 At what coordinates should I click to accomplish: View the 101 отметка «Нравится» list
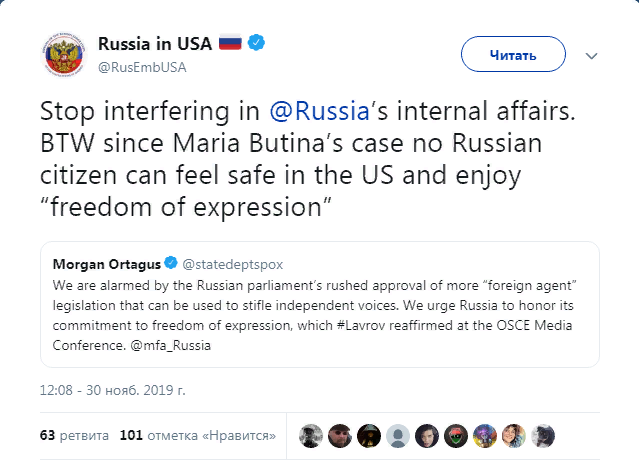coord(183,436)
